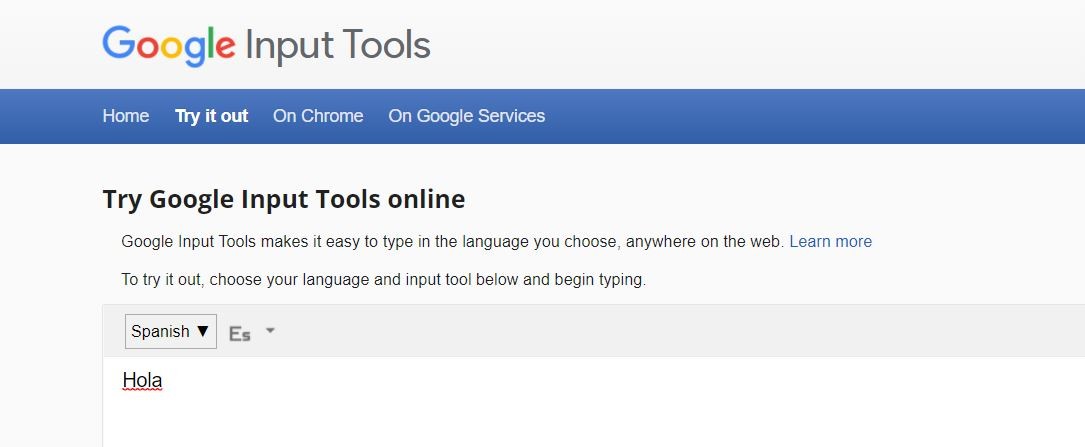Expand the input tool arrow next to Es

coord(271,331)
